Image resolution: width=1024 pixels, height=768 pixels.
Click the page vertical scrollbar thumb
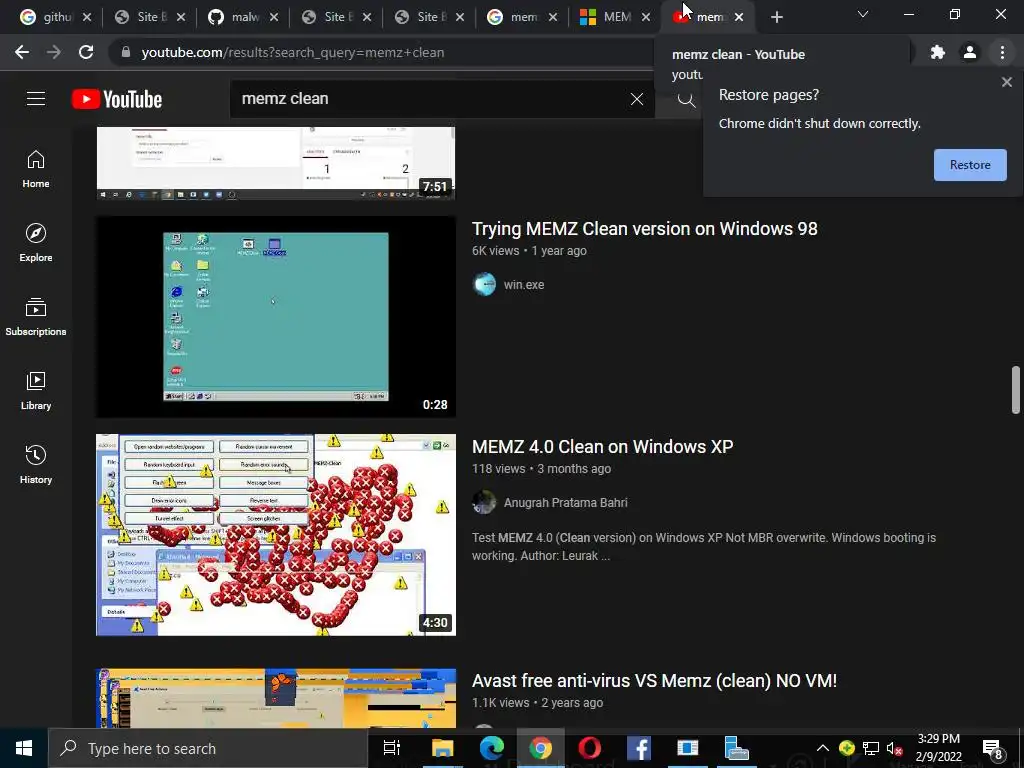pyautogui.click(x=1016, y=390)
